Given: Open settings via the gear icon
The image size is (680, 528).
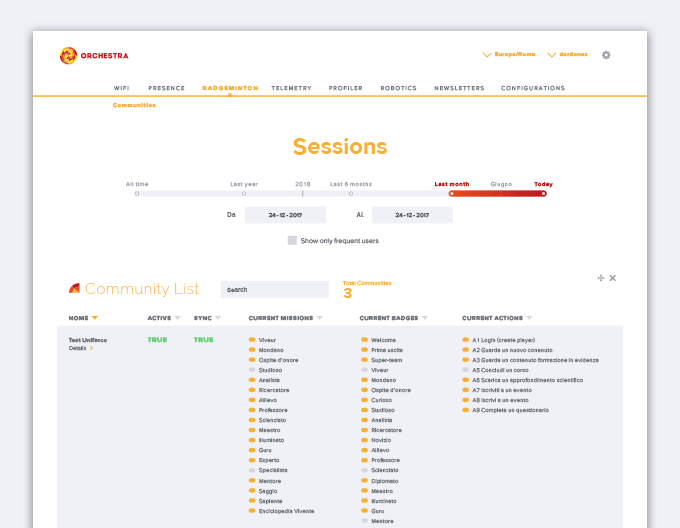Looking at the screenshot, I should click(606, 55).
